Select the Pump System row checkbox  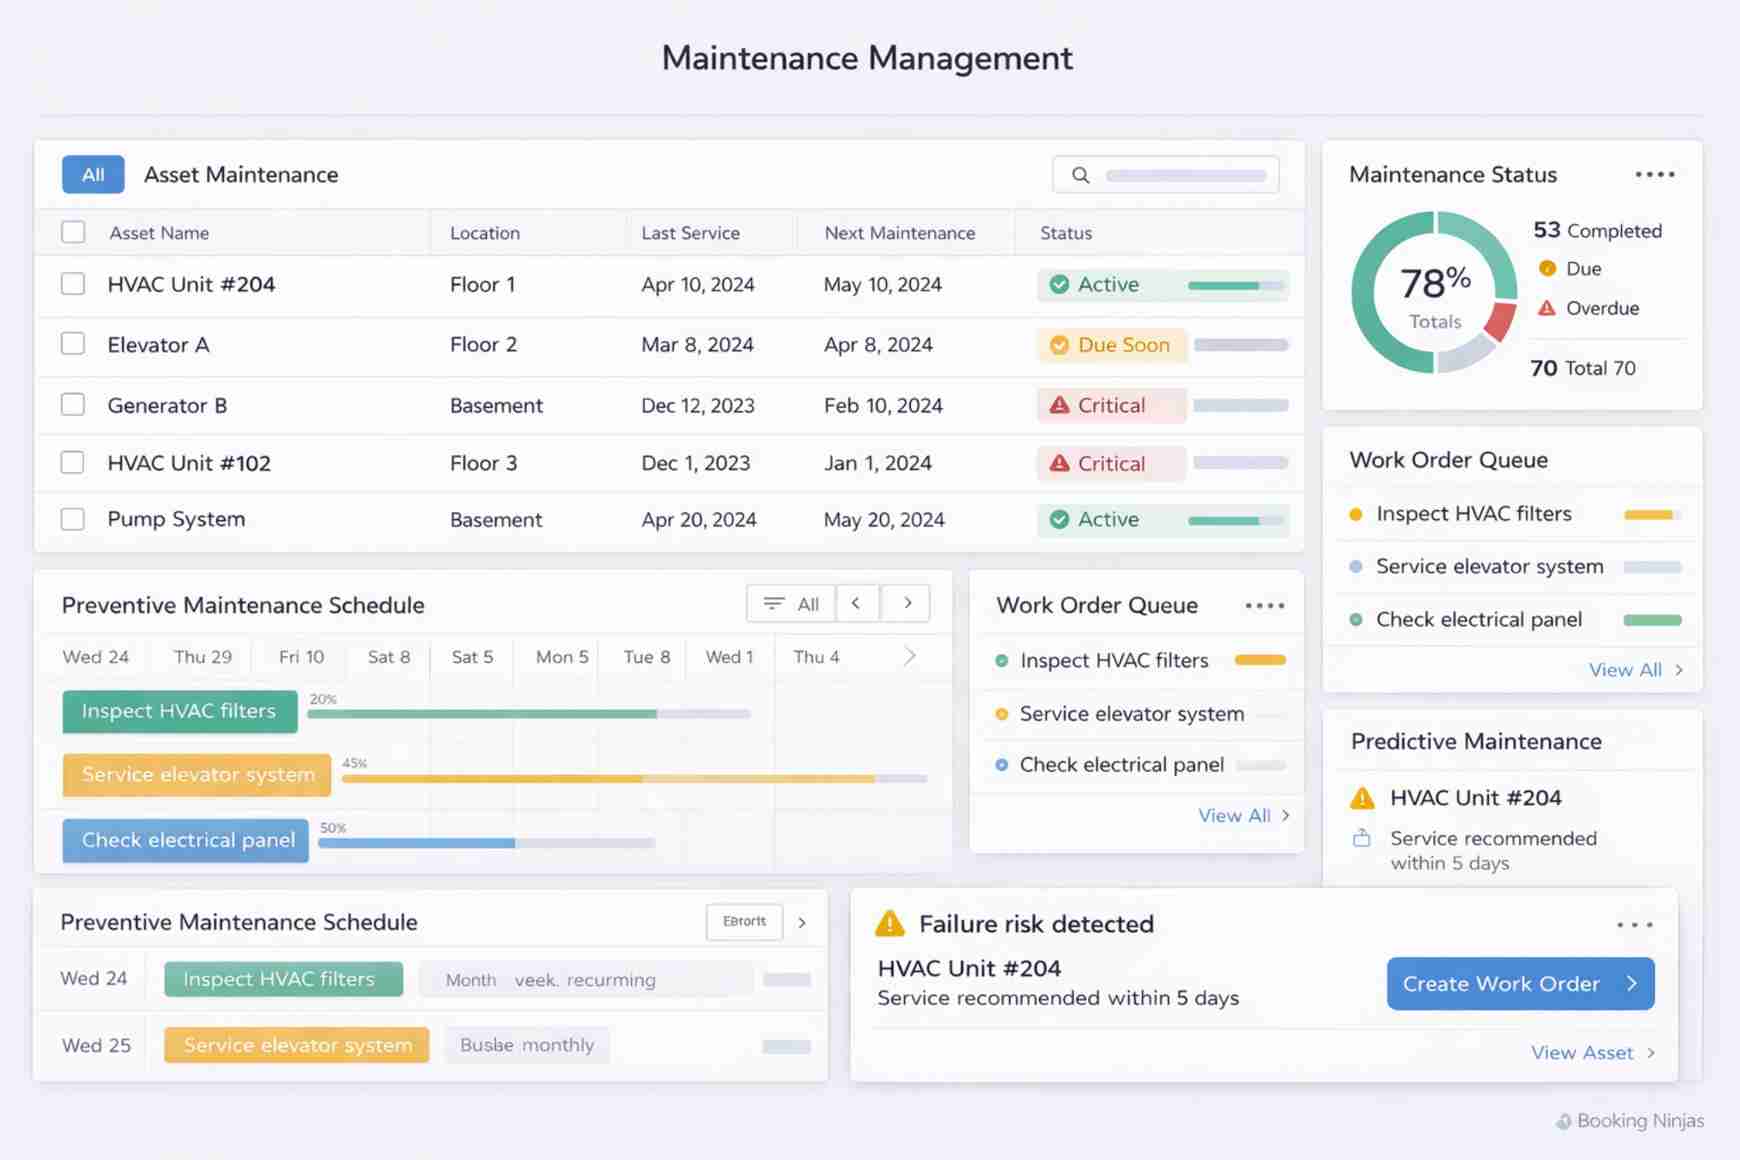pyautogui.click(x=73, y=519)
